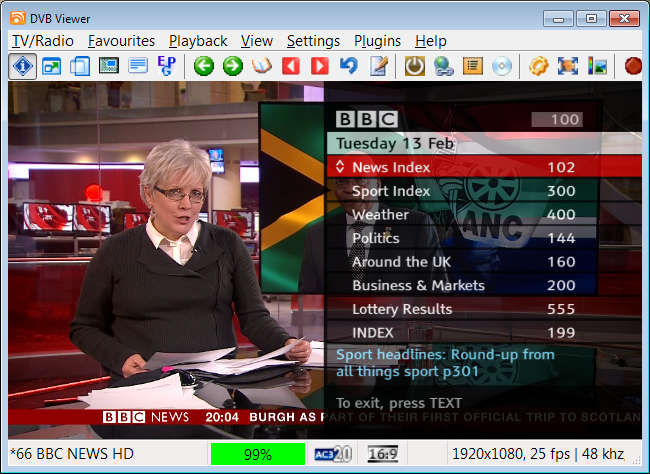The height and width of the screenshot is (474, 650).
Task: Open the orange gear options icon
Action: tap(539, 66)
